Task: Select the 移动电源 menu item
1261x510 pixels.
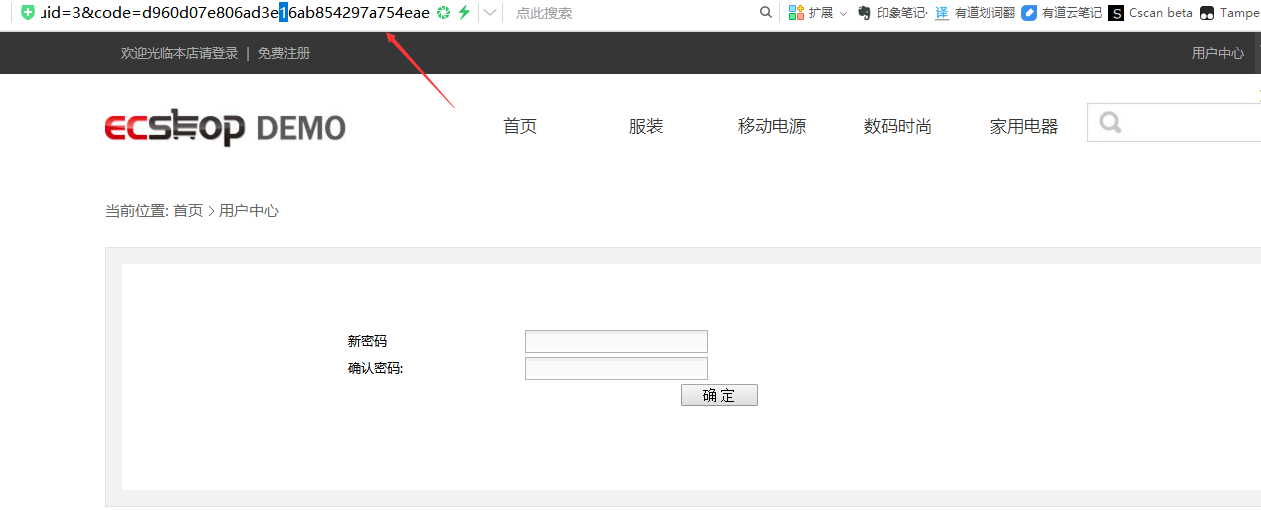Action: pyautogui.click(x=772, y=126)
